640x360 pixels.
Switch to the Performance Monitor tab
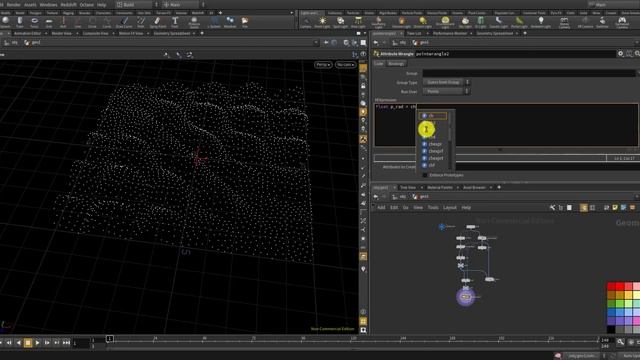pyautogui.click(x=449, y=33)
